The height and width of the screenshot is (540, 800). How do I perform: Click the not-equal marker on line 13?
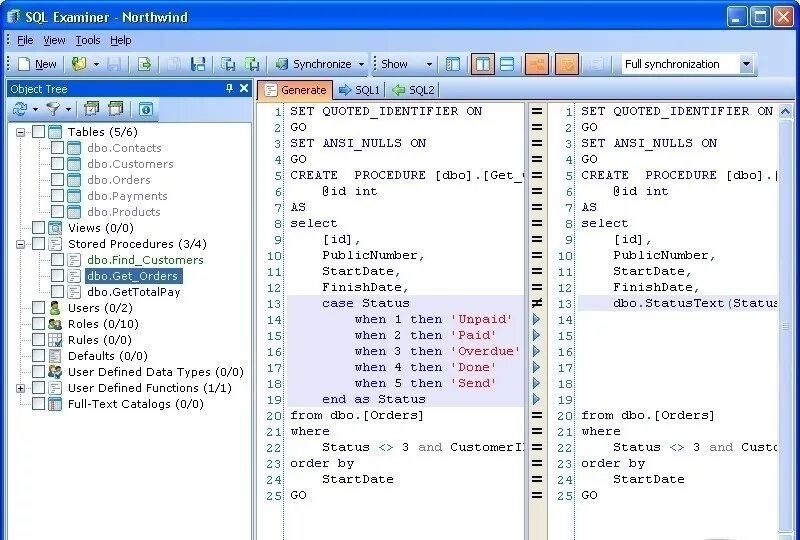coord(536,303)
